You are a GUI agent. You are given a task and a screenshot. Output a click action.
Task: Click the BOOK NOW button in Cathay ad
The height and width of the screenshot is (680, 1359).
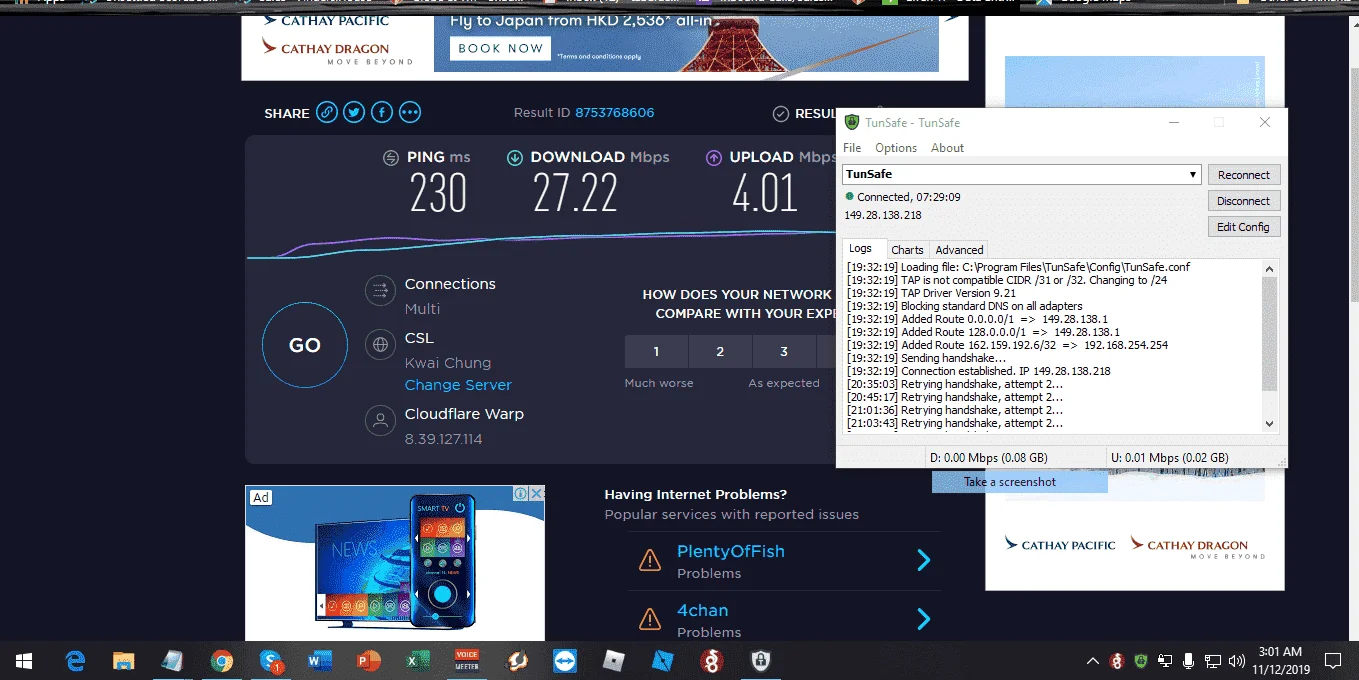tap(500, 48)
